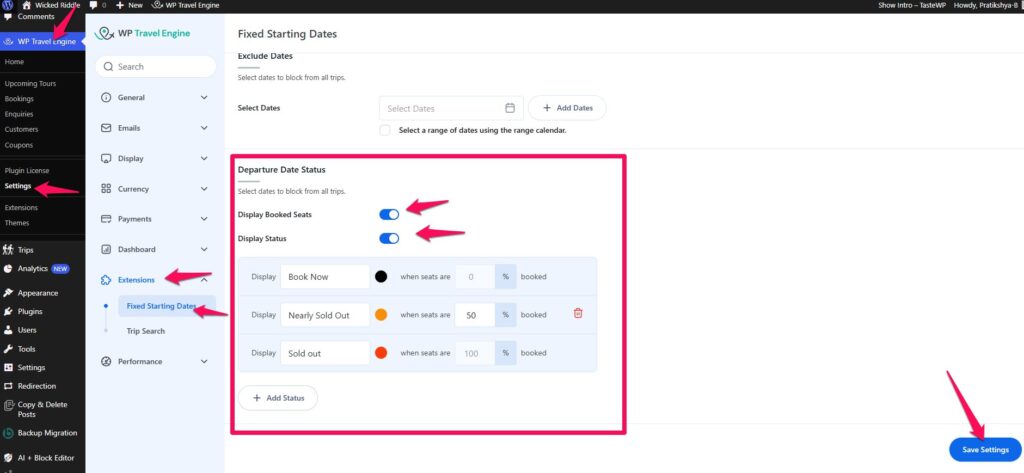Image resolution: width=1024 pixels, height=473 pixels.
Task: Click the Sold out label field
Action: (x=325, y=353)
